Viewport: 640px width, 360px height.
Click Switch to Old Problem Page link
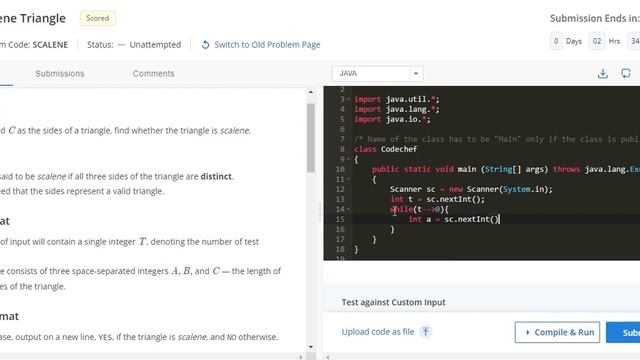point(267,45)
